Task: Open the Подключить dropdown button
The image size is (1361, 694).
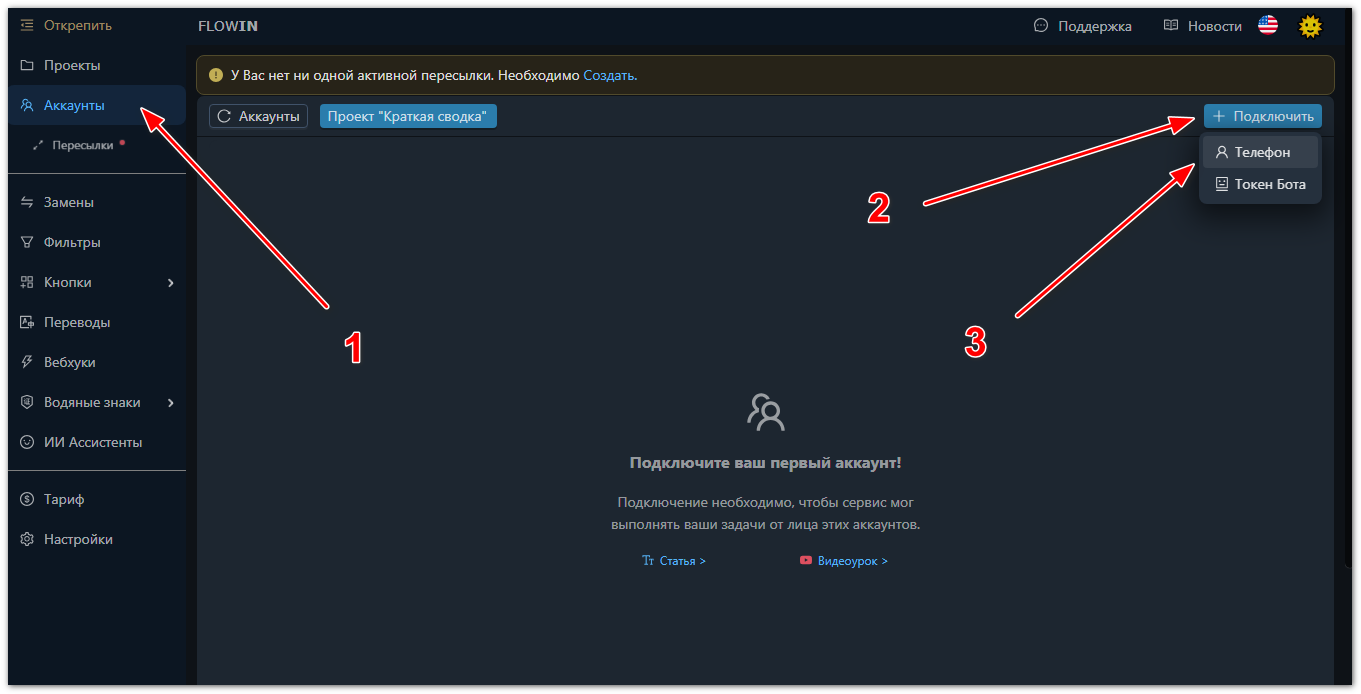Action: pyautogui.click(x=1263, y=116)
